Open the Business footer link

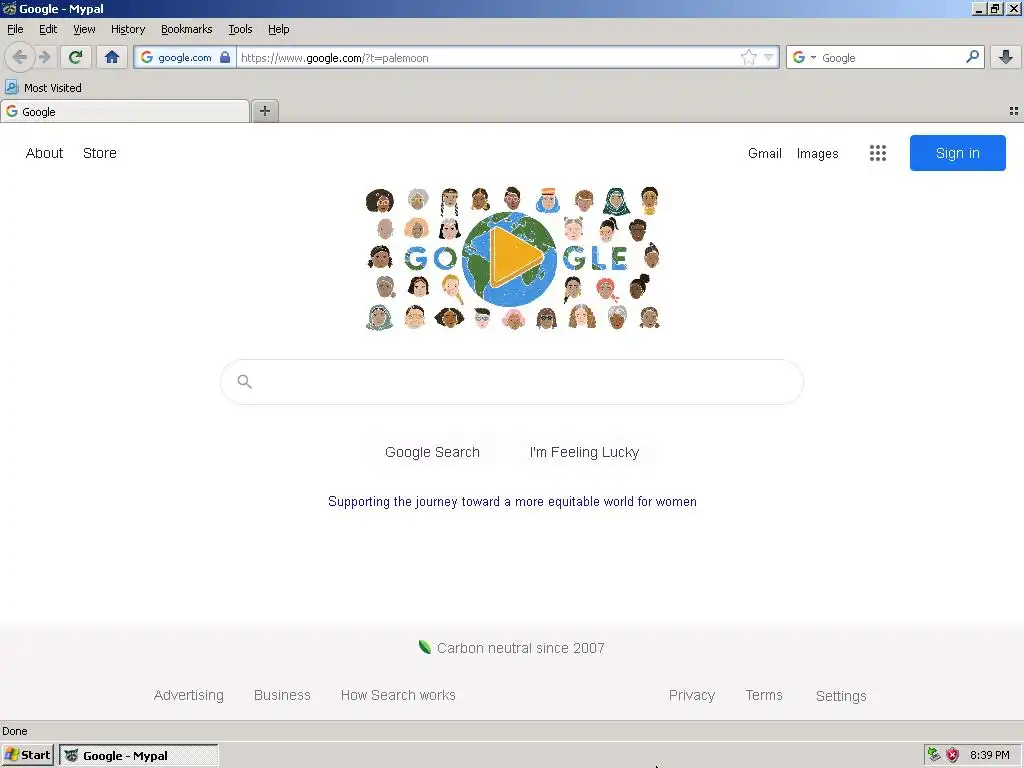click(282, 695)
